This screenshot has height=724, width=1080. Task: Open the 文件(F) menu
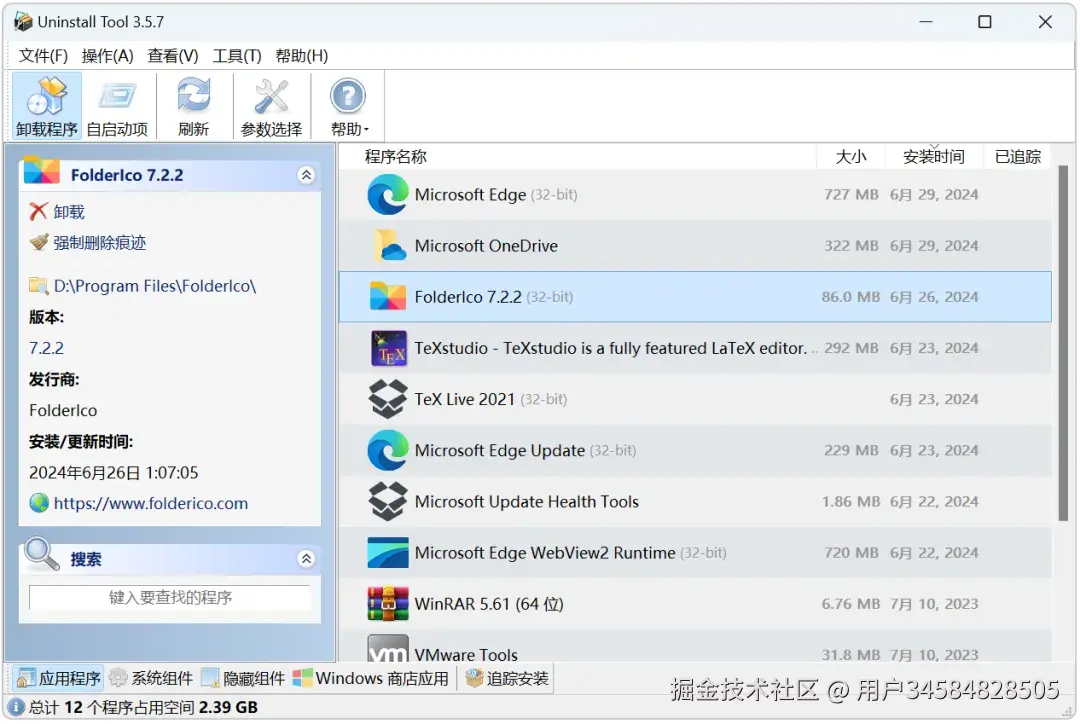coord(43,56)
